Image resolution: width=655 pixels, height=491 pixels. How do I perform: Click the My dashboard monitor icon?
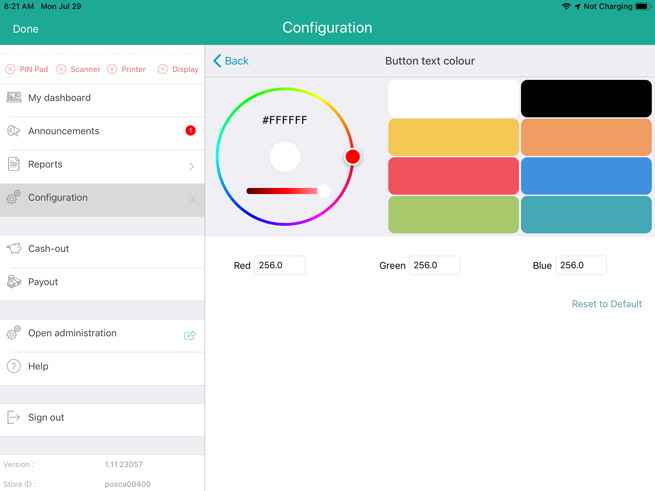14,97
